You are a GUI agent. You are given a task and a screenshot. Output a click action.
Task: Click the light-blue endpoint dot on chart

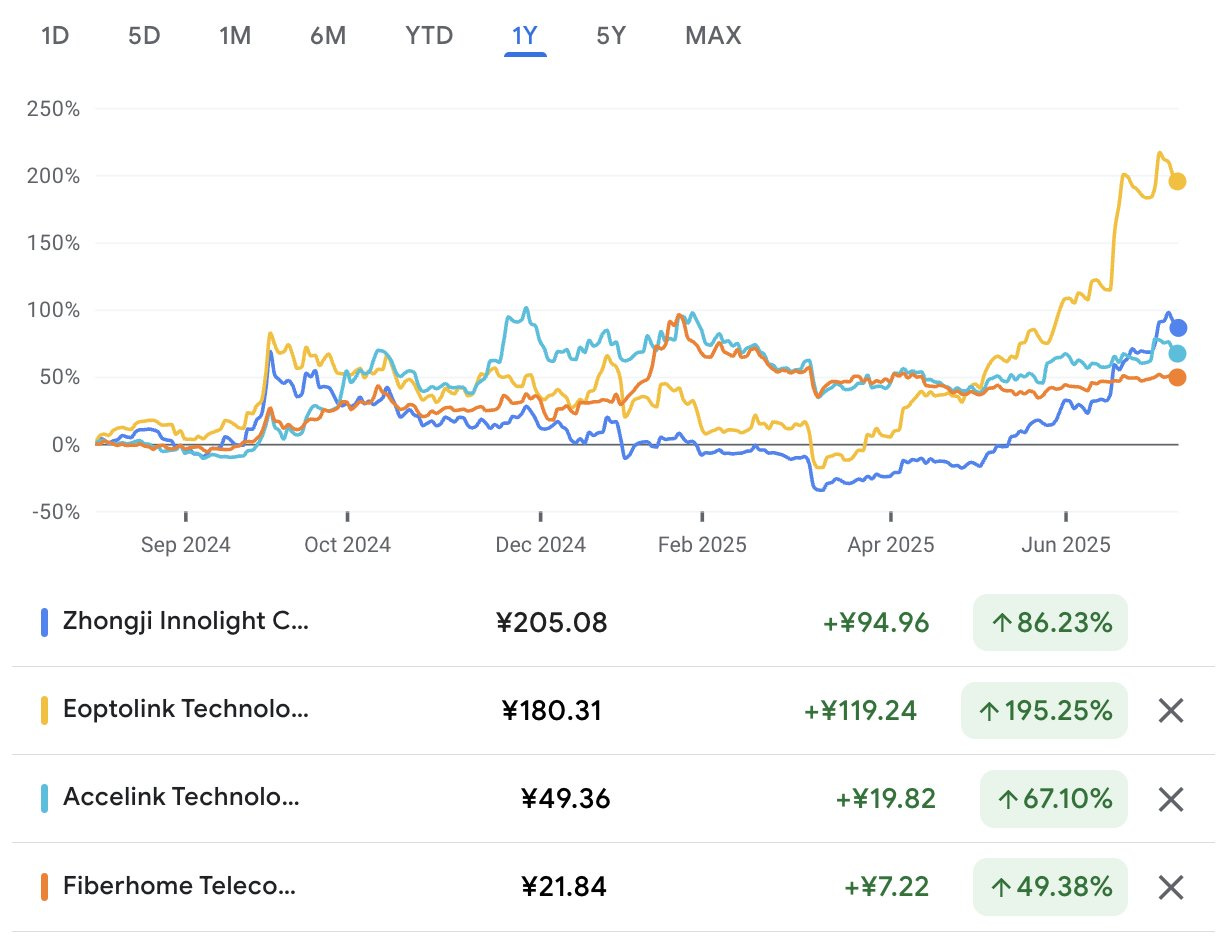click(x=1178, y=353)
